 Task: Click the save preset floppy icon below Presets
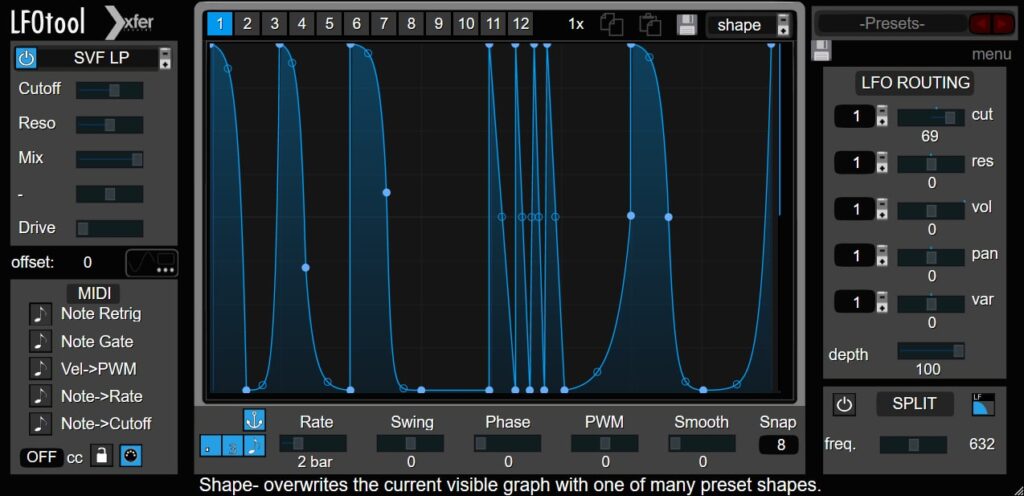[821, 50]
